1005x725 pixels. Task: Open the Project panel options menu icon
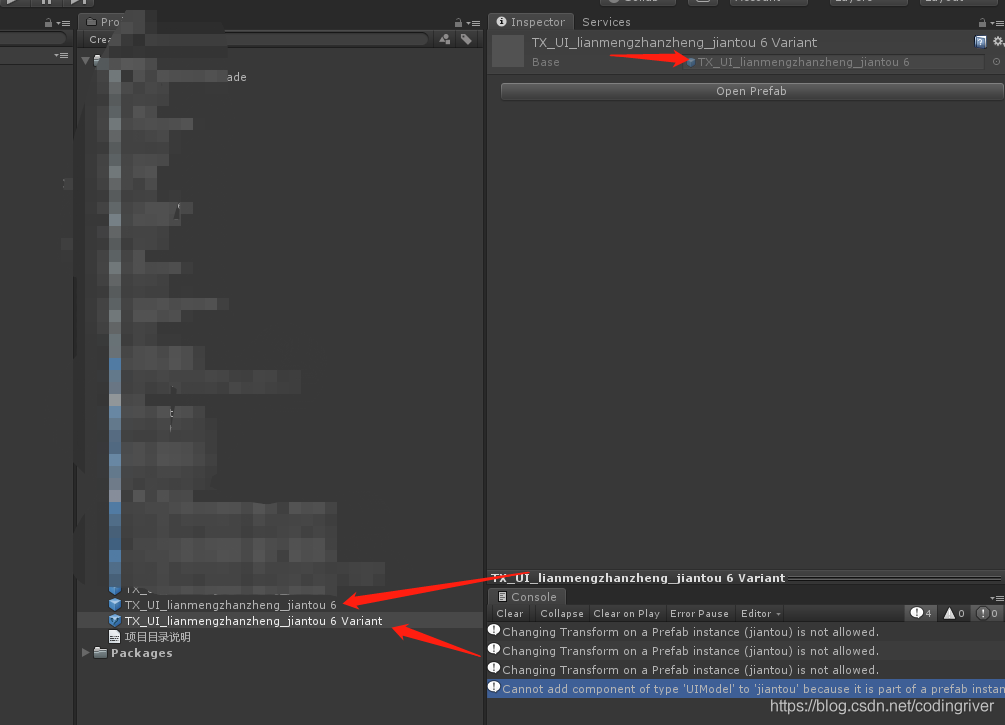(x=474, y=23)
